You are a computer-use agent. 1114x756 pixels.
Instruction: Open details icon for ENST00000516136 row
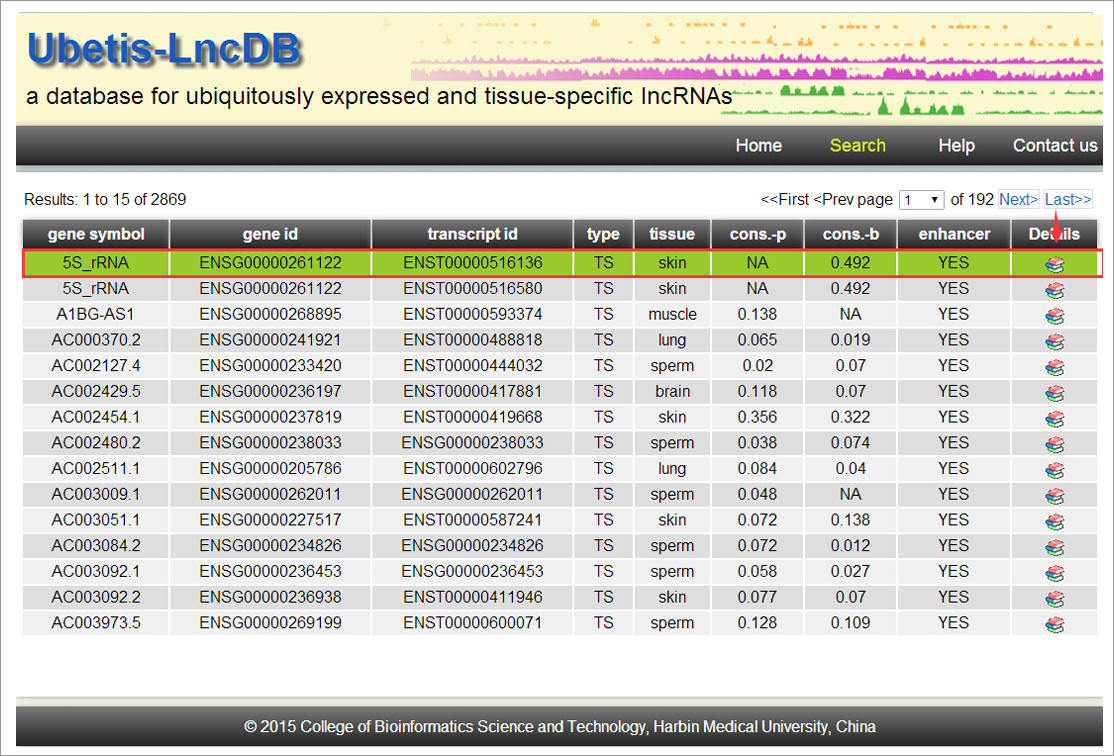tap(1054, 264)
